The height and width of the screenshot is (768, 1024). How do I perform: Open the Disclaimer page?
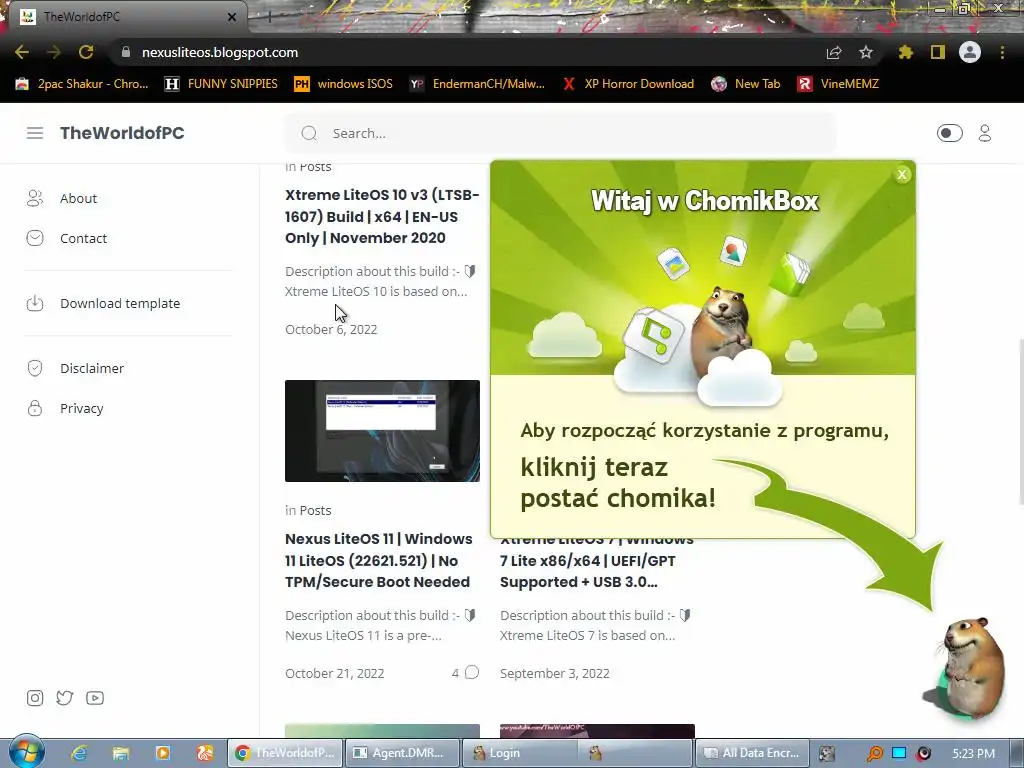(92, 368)
